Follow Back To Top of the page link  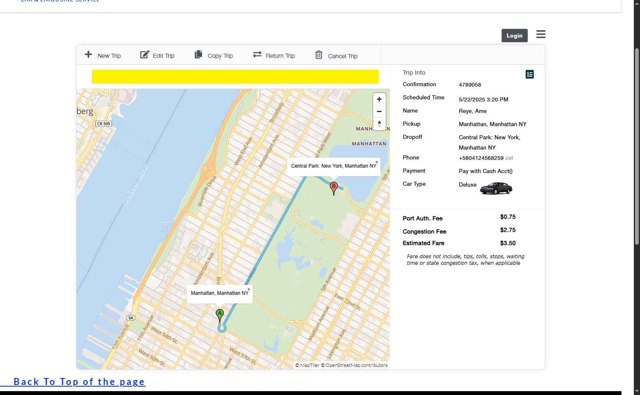tap(79, 382)
